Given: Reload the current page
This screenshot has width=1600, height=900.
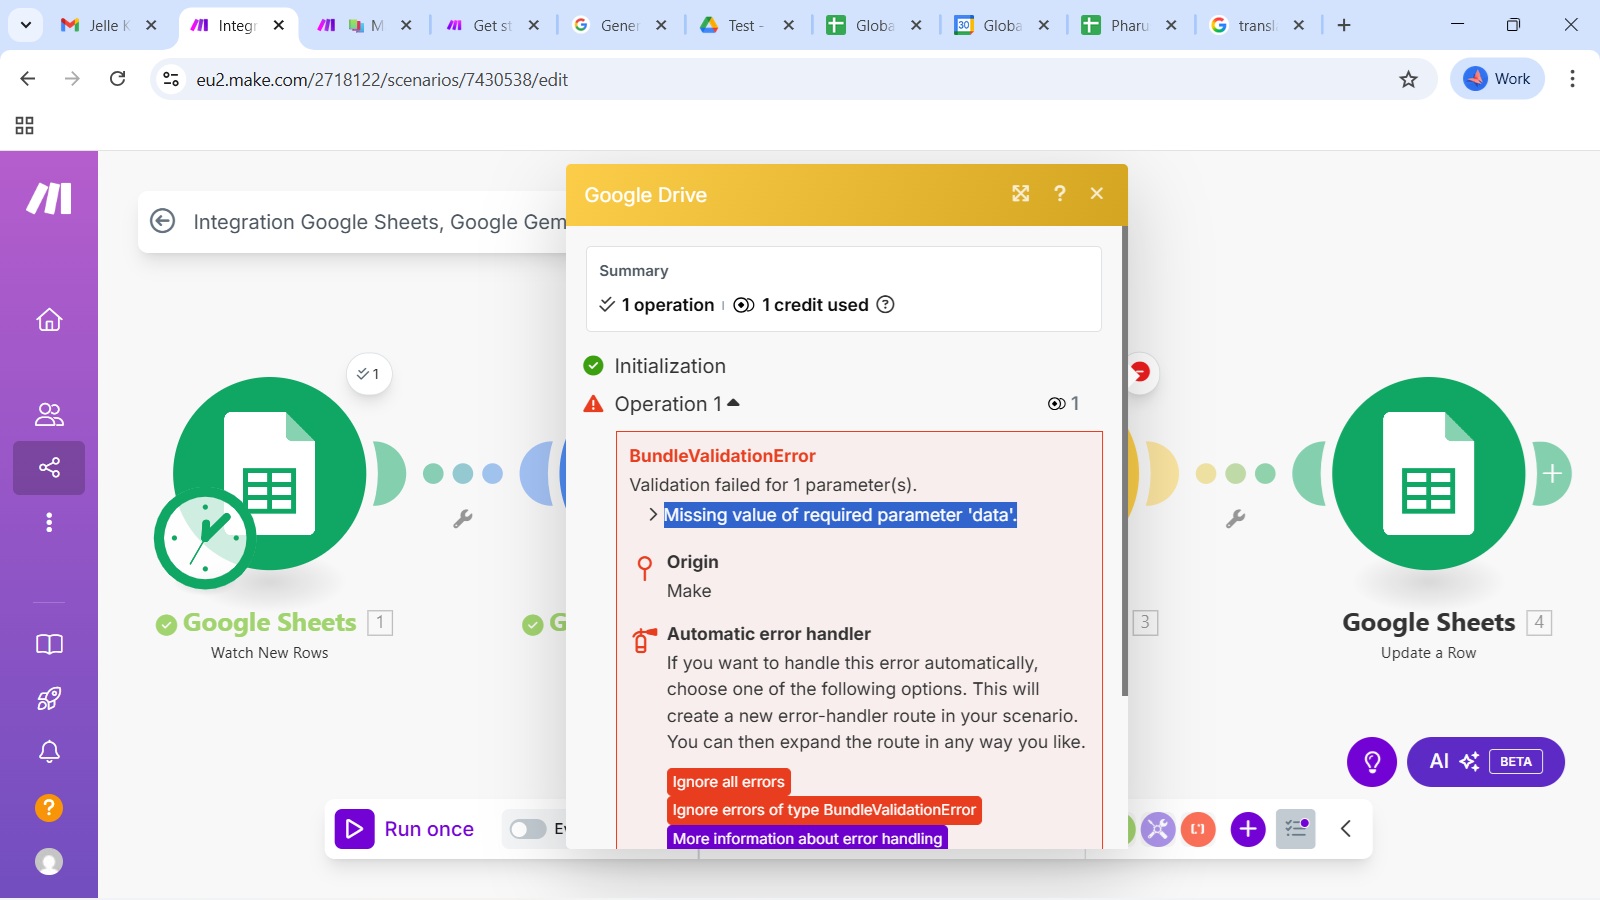Looking at the screenshot, I should click(118, 79).
